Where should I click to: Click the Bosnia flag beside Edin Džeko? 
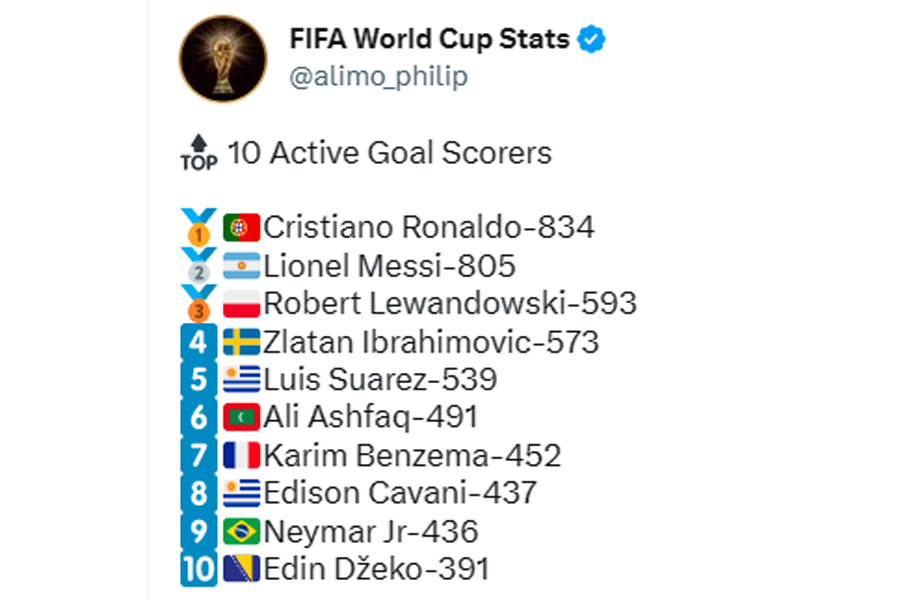coord(242,569)
